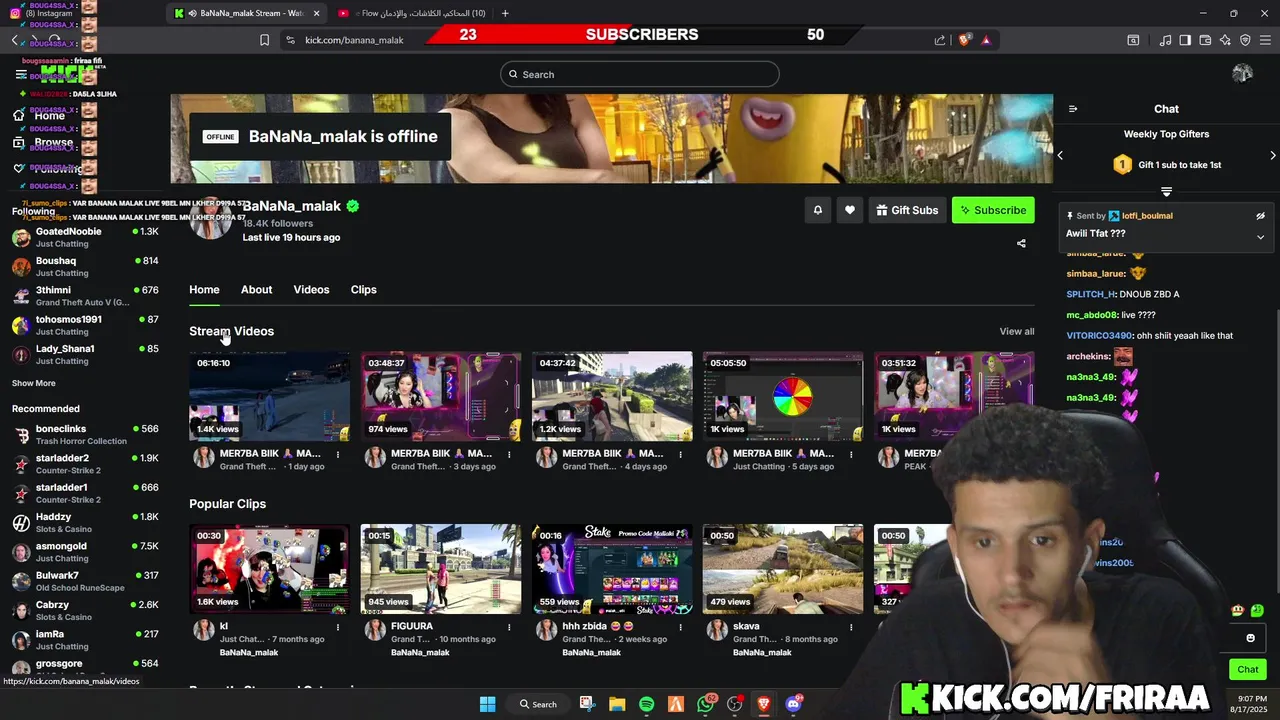This screenshot has width=1280, height=720.
Task: Play the 04:37:42 stream video
Action: 612,396
